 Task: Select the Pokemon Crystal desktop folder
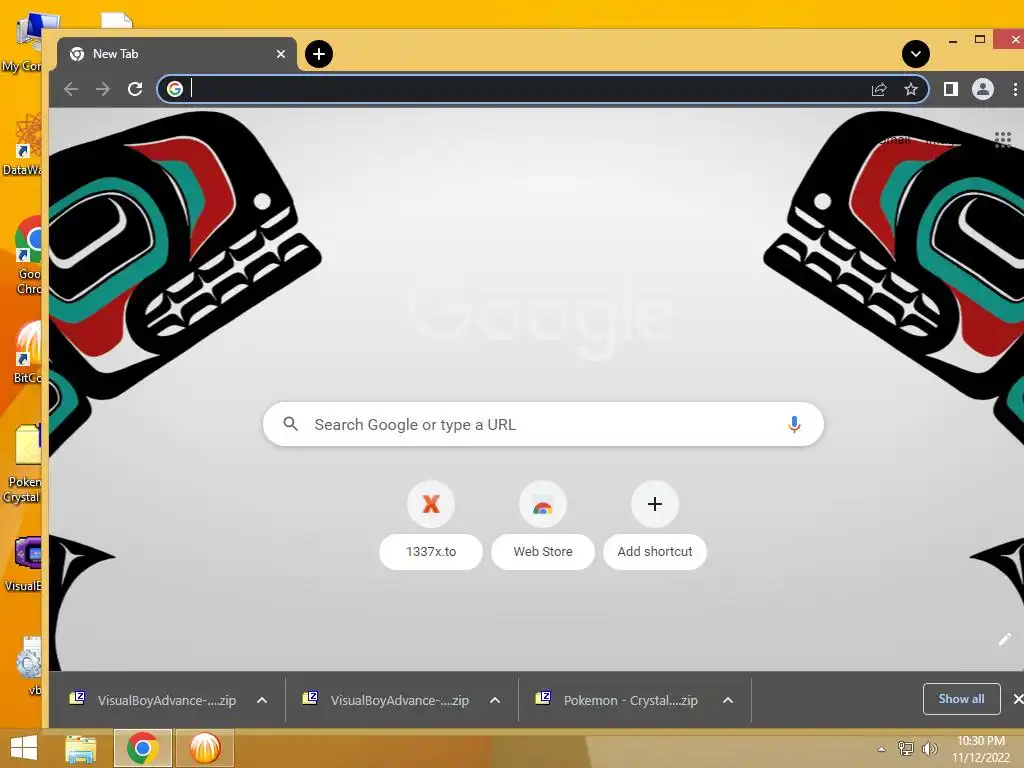pyautogui.click(x=24, y=464)
